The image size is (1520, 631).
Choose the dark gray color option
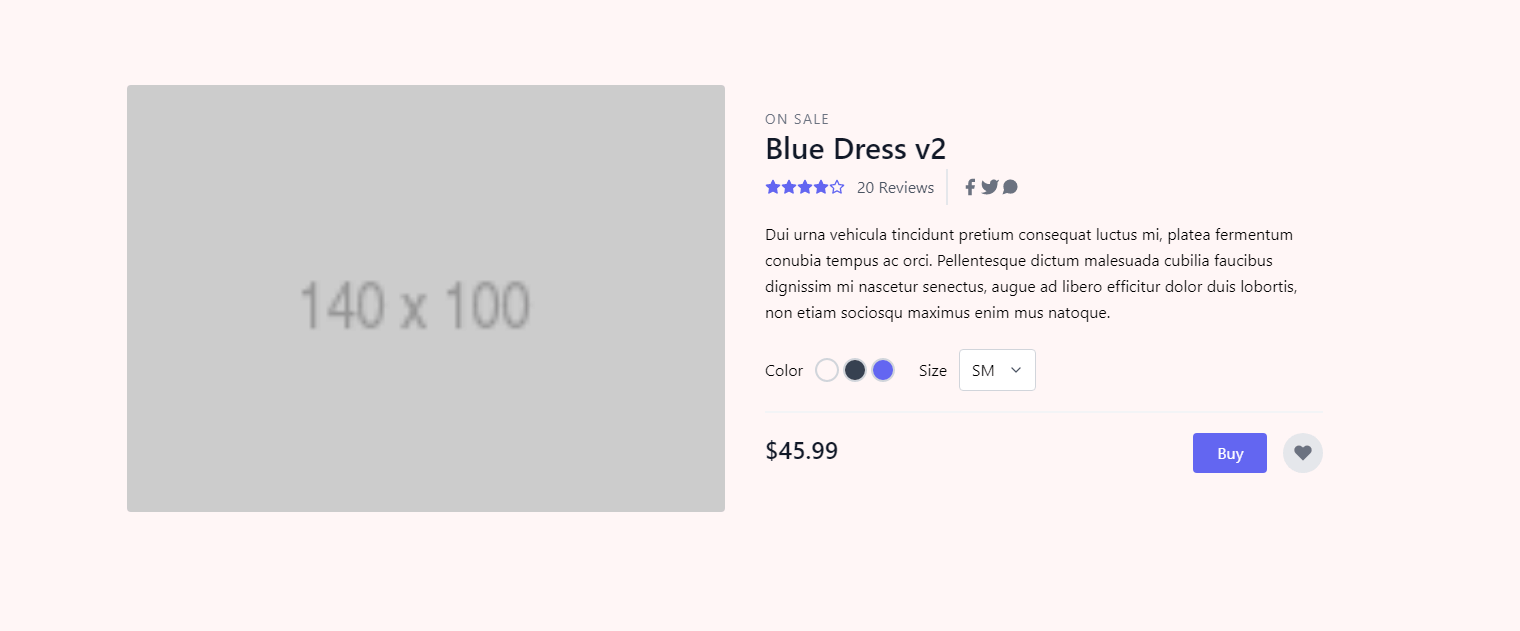coord(855,370)
